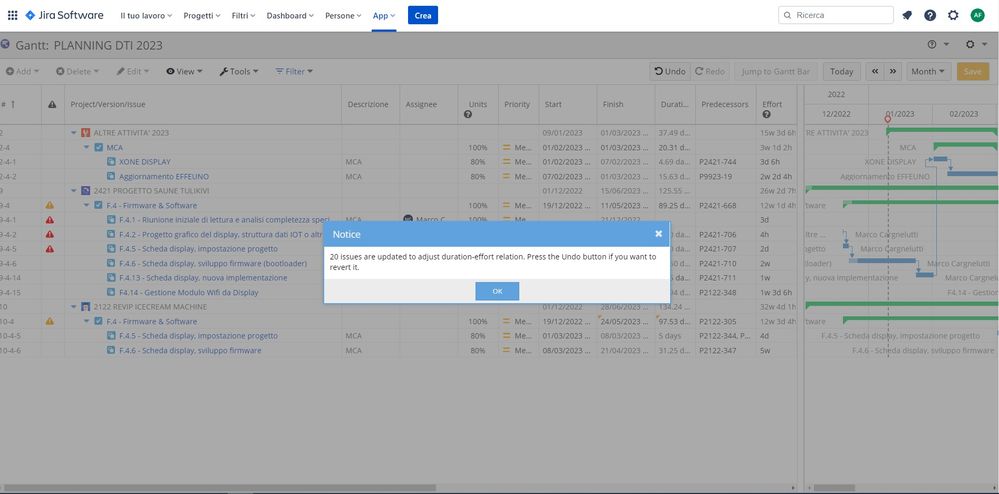The image size is (999, 494).
Task: Open the notifications bell icon
Action: (907, 15)
